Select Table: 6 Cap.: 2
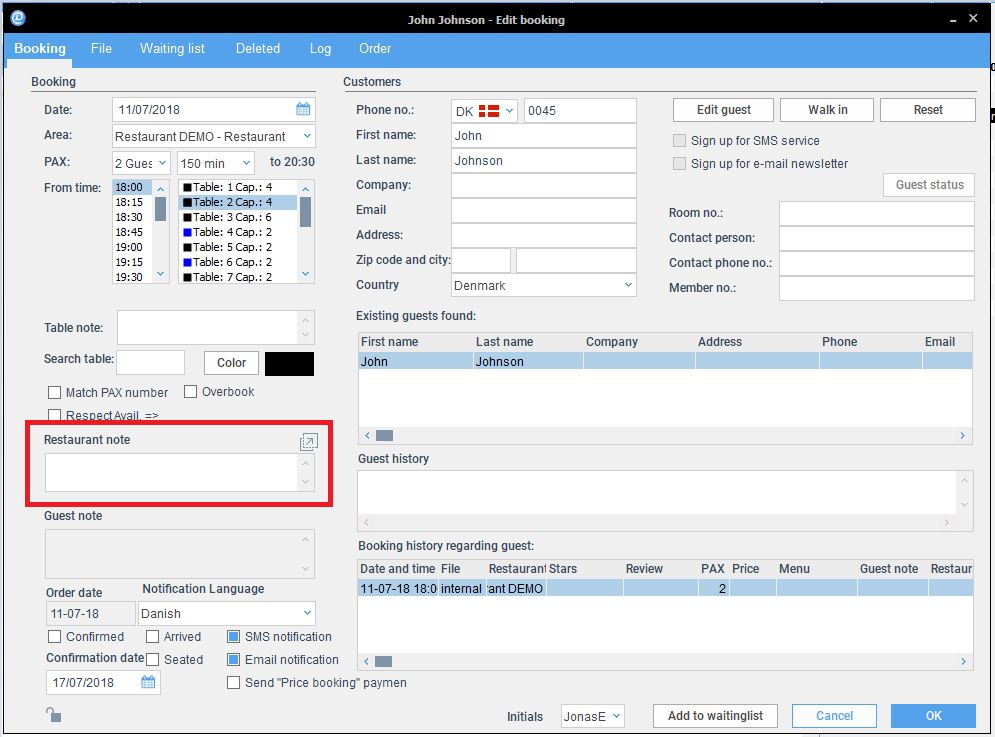The height and width of the screenshot is (737, 995). click(239, 262)
